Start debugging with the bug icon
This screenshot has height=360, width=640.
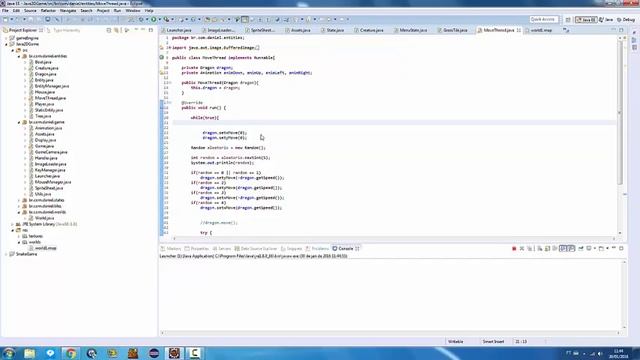coord(141,19)
